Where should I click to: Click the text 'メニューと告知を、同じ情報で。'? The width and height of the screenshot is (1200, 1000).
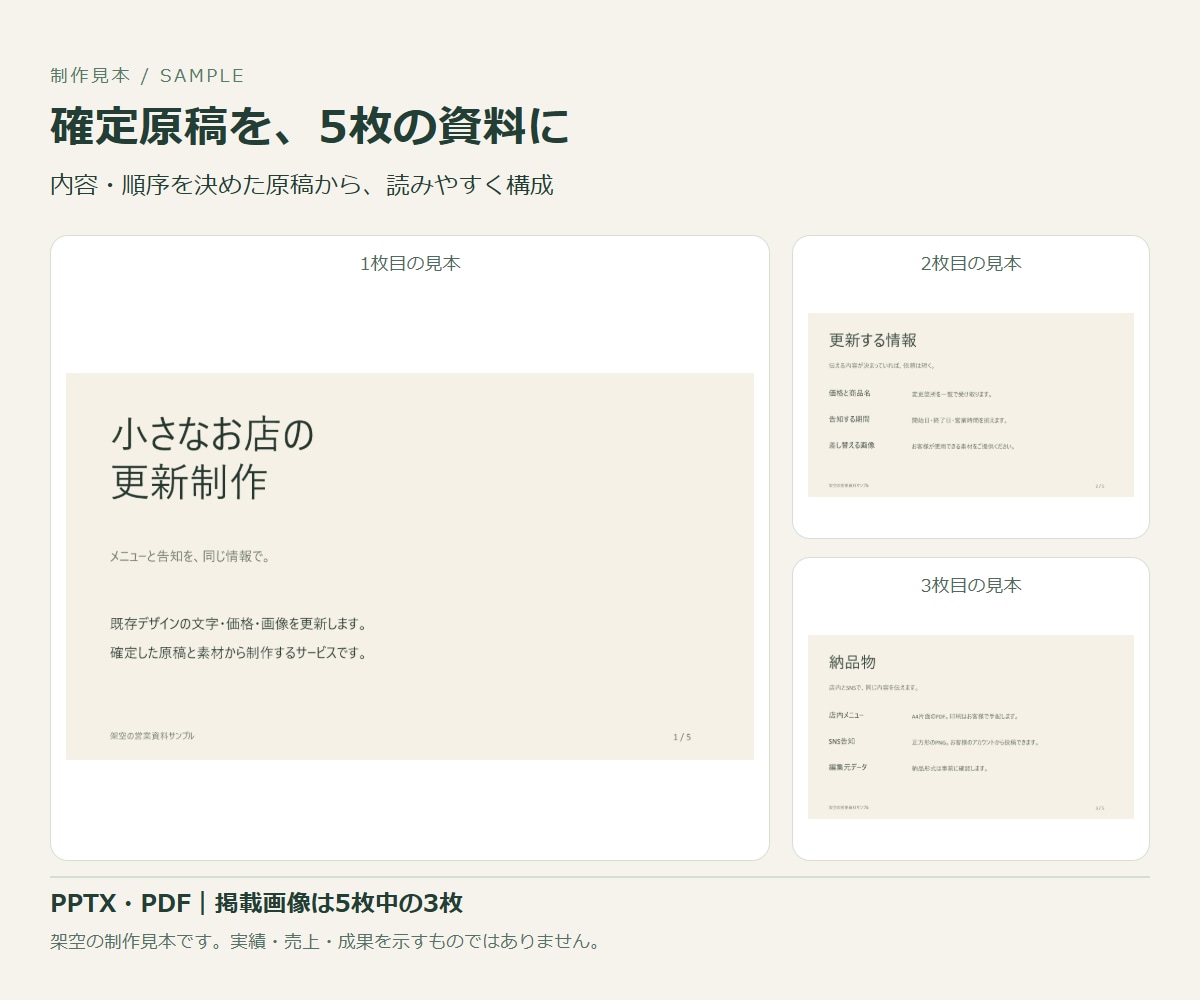click(x=190, y=557)
